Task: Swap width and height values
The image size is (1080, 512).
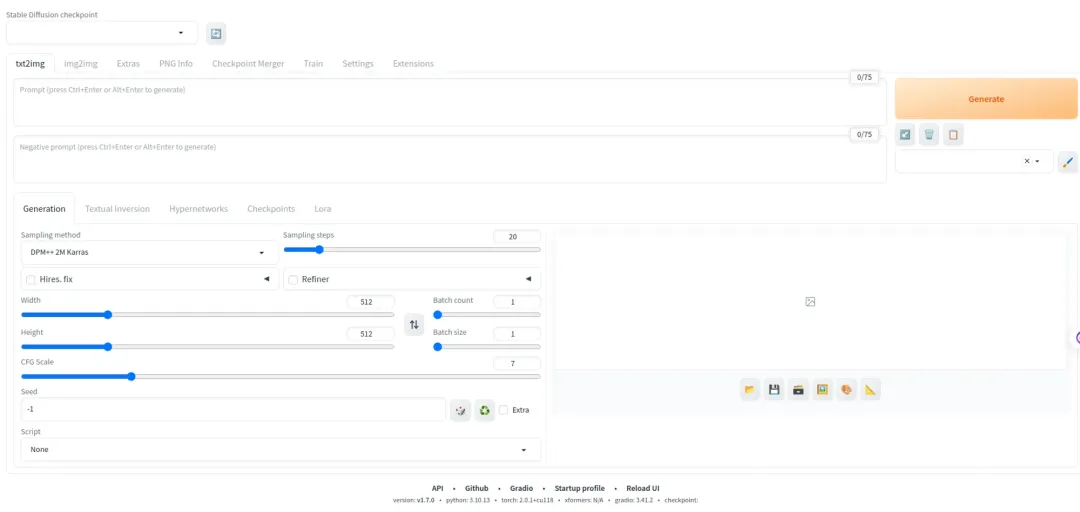Action: click(414, 324)
